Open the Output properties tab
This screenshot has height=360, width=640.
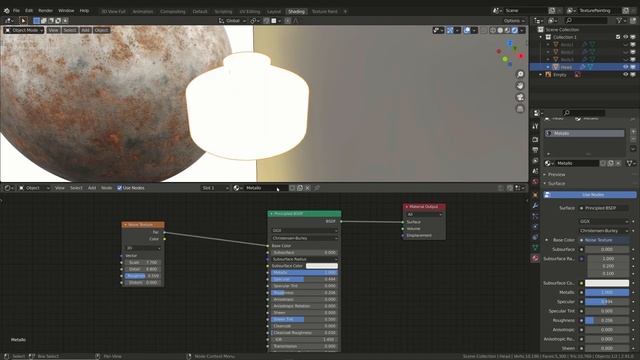pyautogui.click(x=535, y=150)
